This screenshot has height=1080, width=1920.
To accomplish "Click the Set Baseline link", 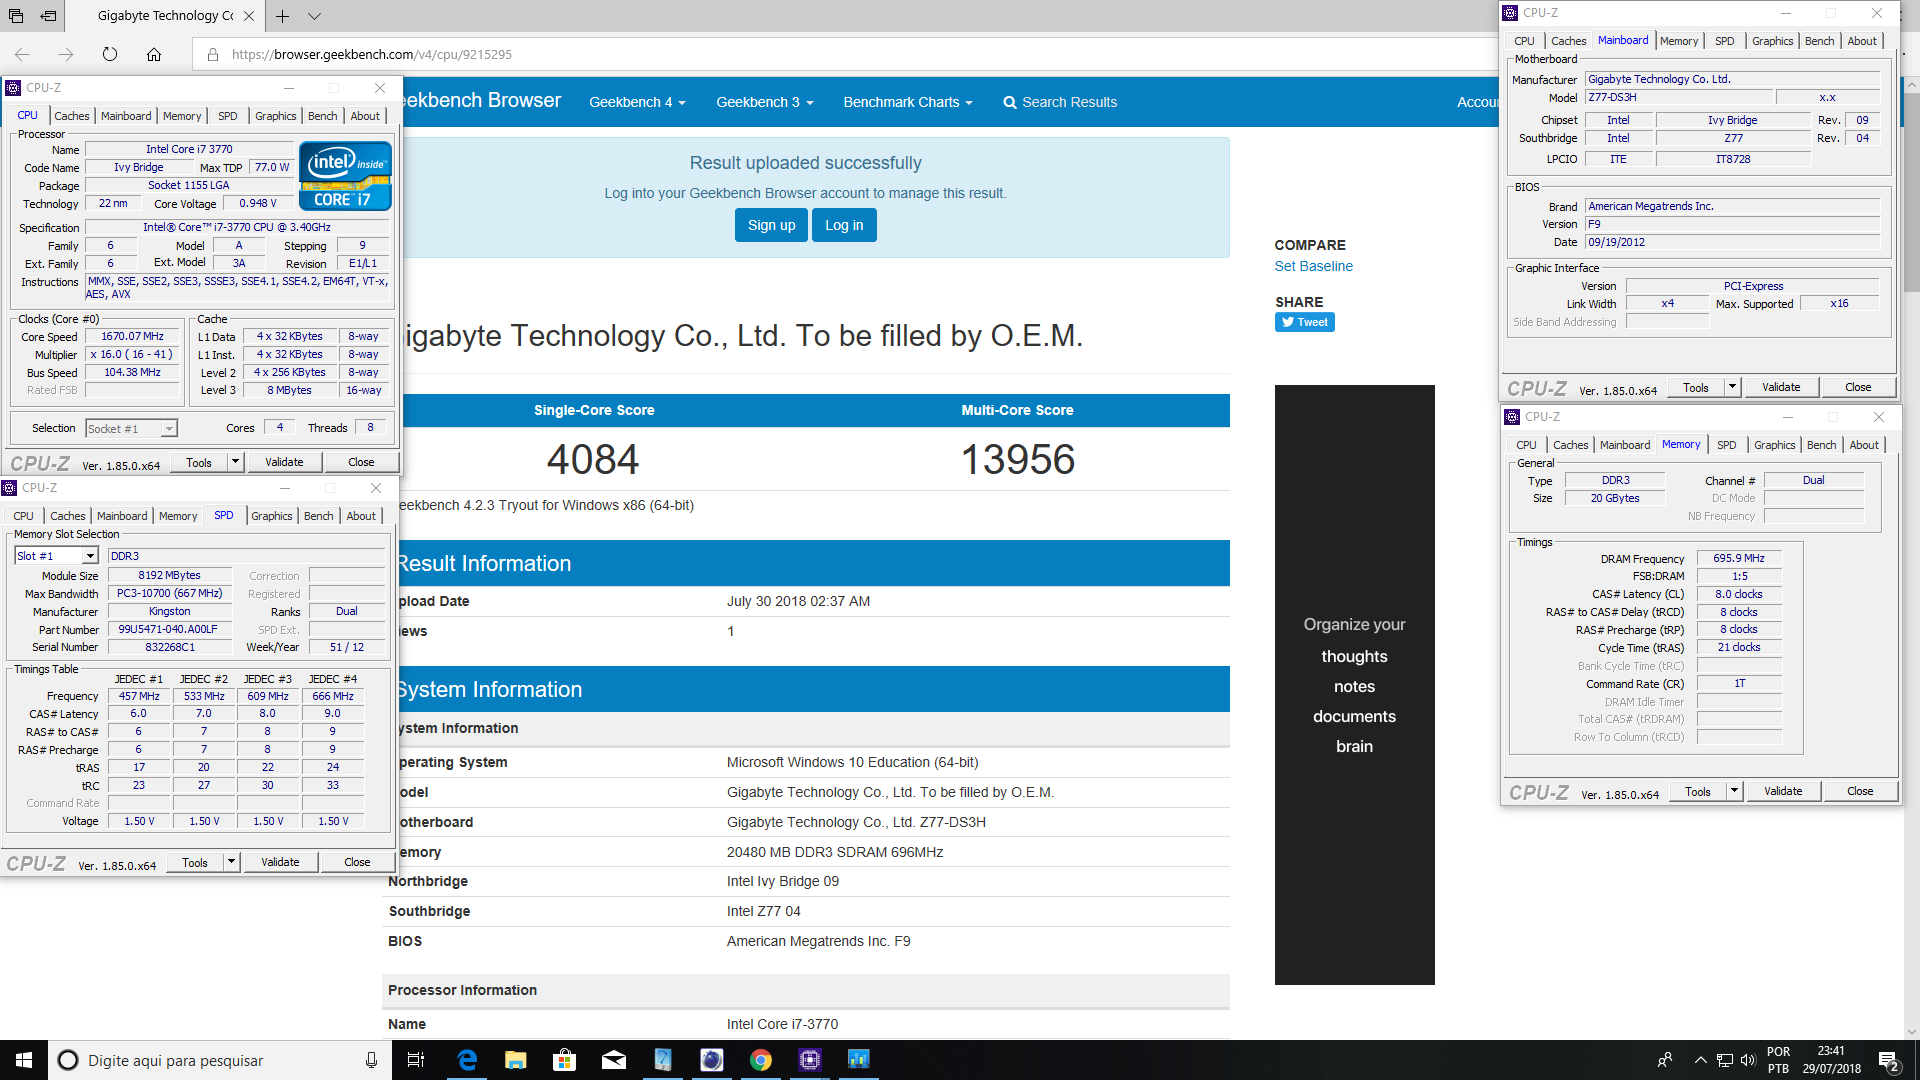I will (x=1313, y=266).
